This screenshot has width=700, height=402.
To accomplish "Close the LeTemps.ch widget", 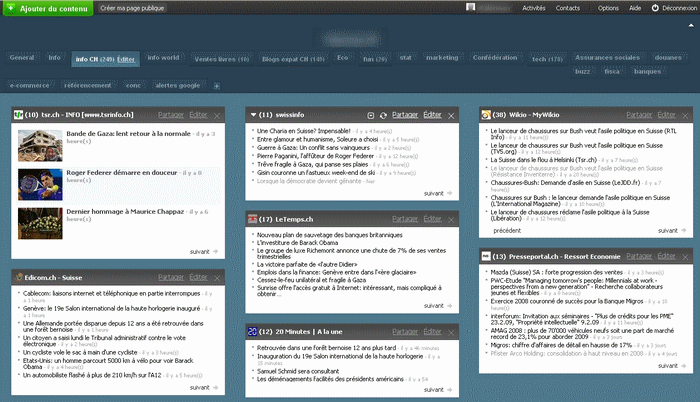I will (x=451, y=220).
